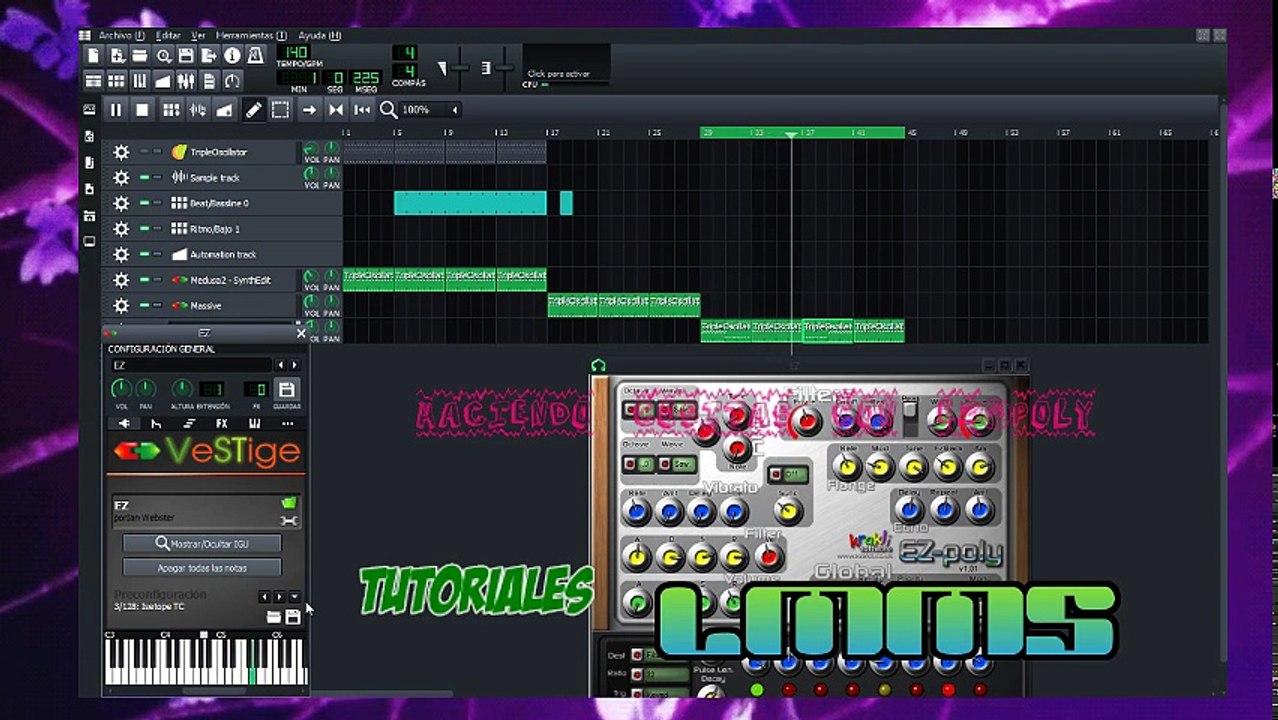Adjust the master volume slider
Screen dimensions: 1278x720
[x=459, y=68]
